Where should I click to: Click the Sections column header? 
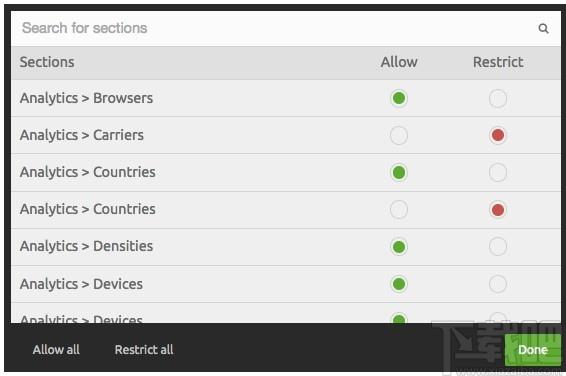coord(47,62)
